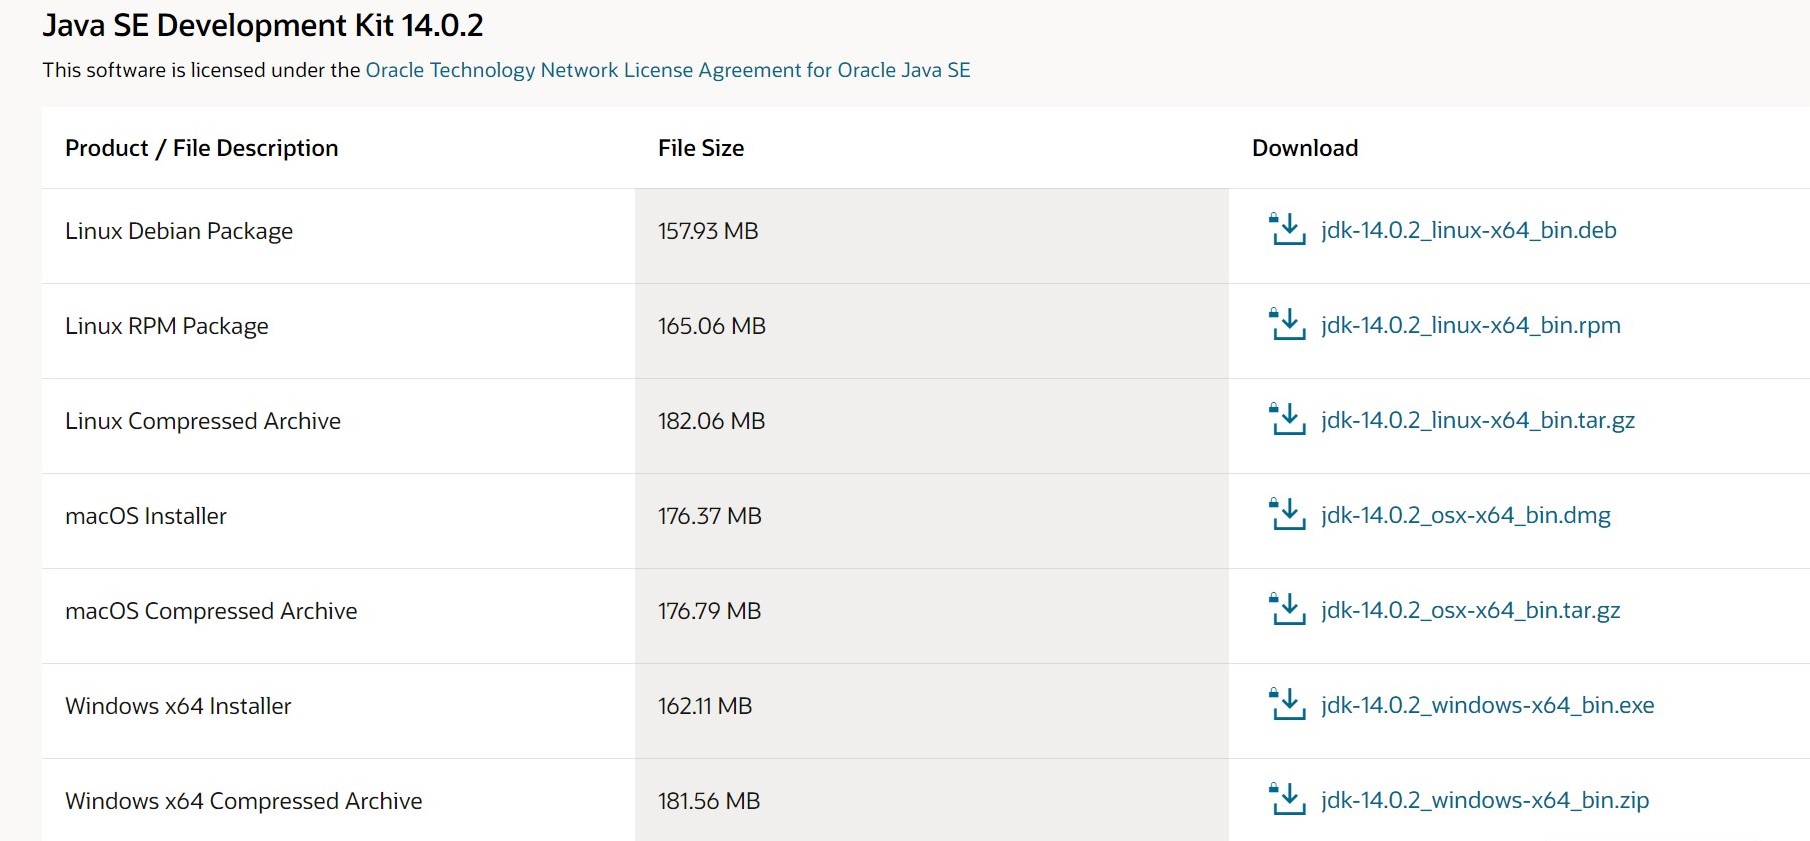This screenshot has height=841, width=1810.
Task: Click download icon beside windows-x64_bin.zip
Action: [1287, 800]
